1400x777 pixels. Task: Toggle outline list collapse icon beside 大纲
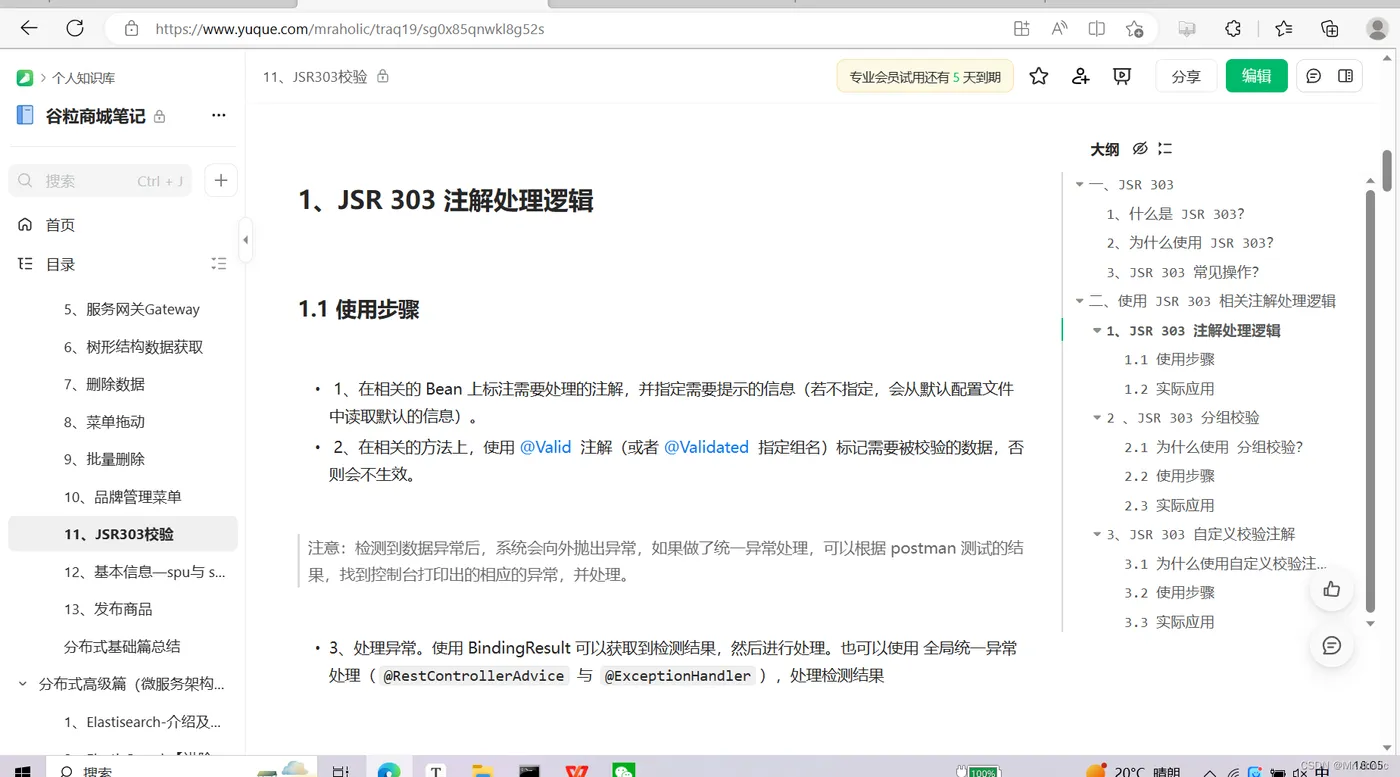point(1165,149)
